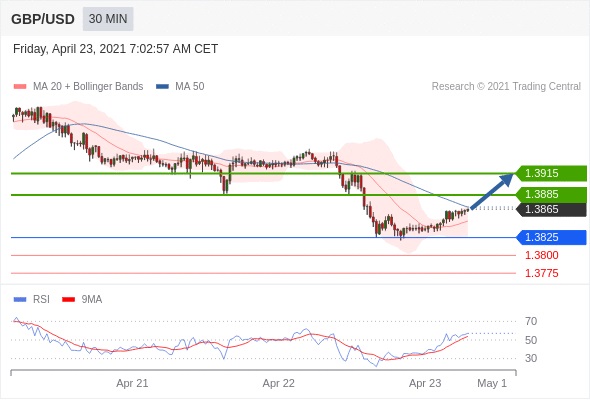Click the RSI blue legend swatch
The width and height of the screenshot is (590, 400).
click(20, 300)
